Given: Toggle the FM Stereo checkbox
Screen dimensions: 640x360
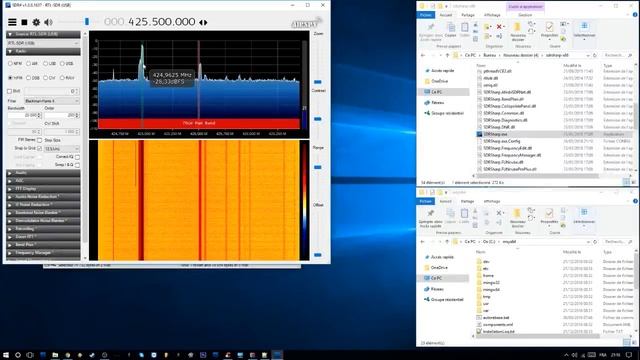Looking at the screenshot, I should (40, 140).
